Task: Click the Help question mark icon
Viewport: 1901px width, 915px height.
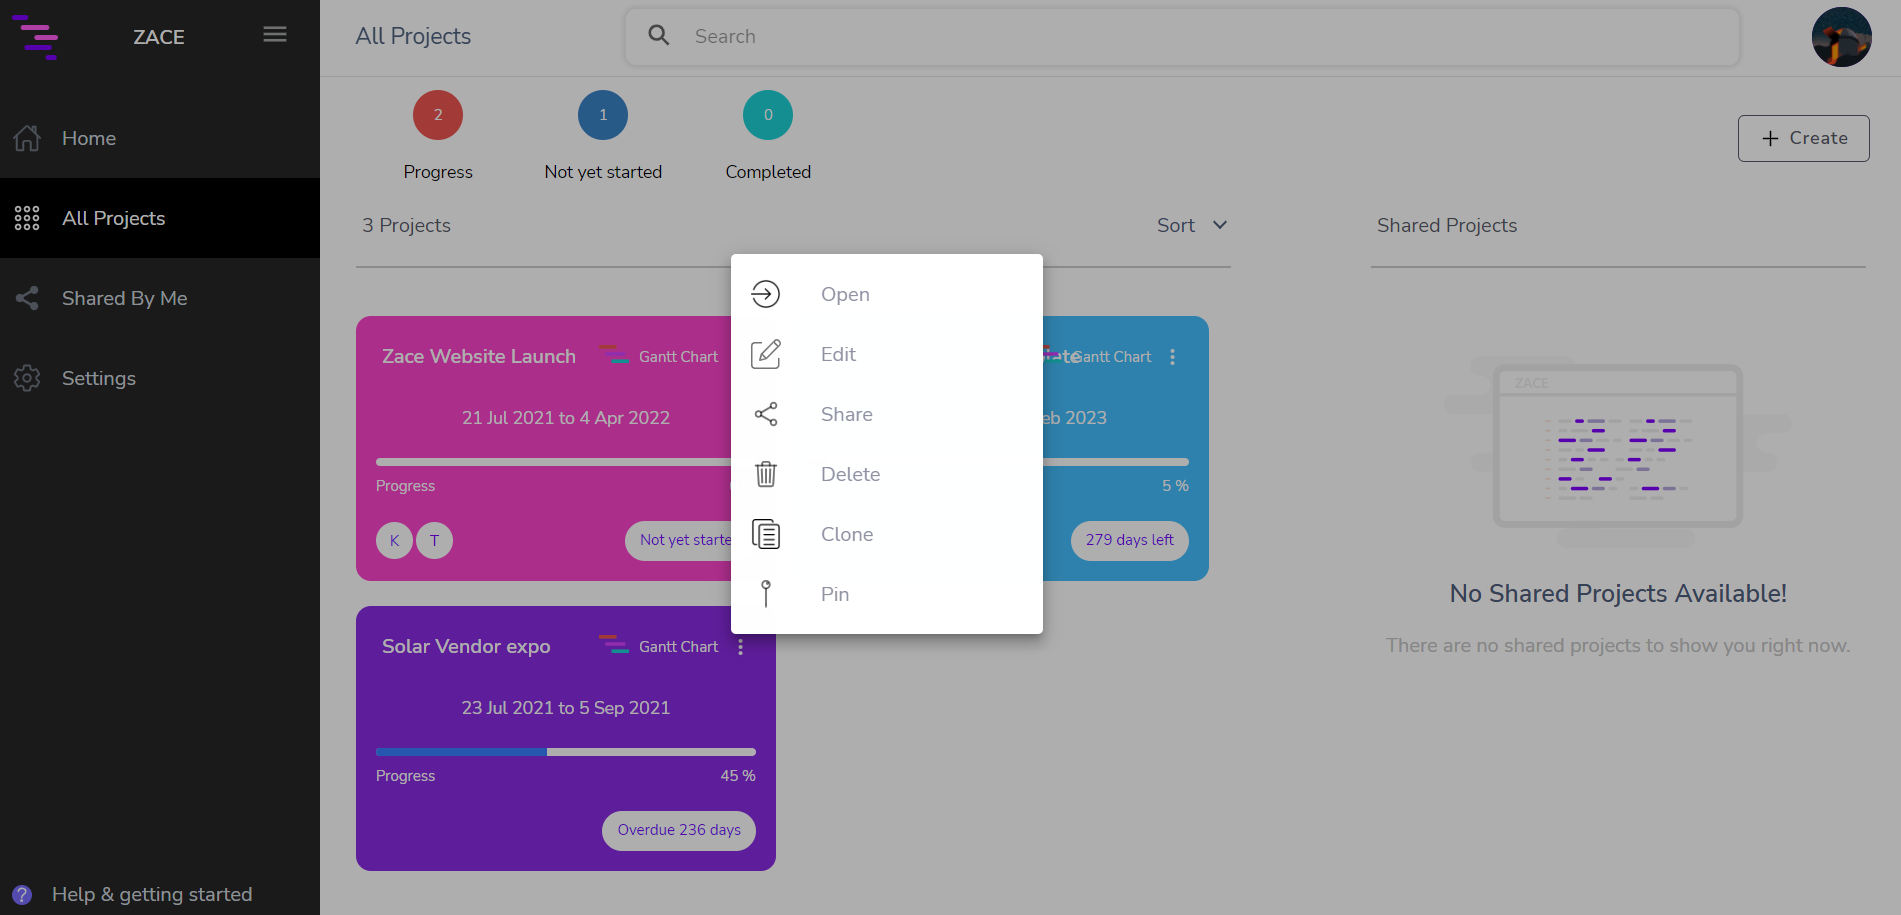Action: pos(22,894)
